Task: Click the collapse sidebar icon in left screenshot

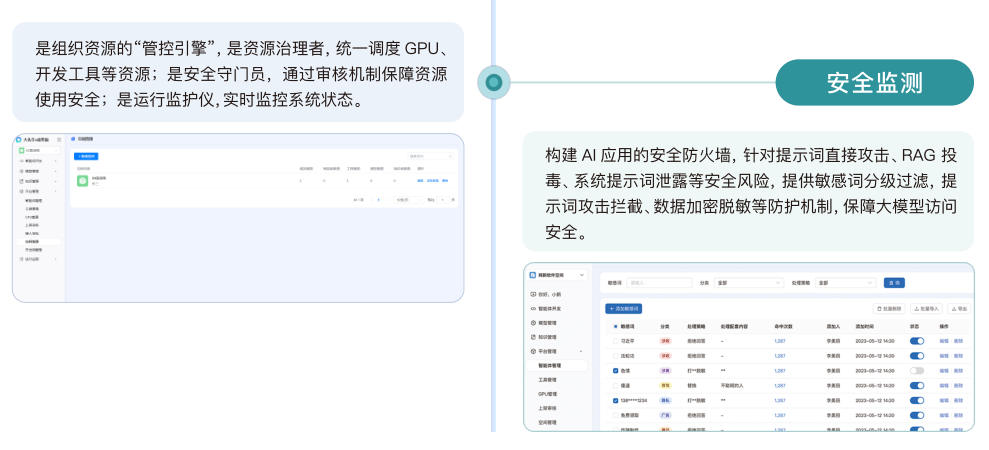Action: [x=59, y=139]
